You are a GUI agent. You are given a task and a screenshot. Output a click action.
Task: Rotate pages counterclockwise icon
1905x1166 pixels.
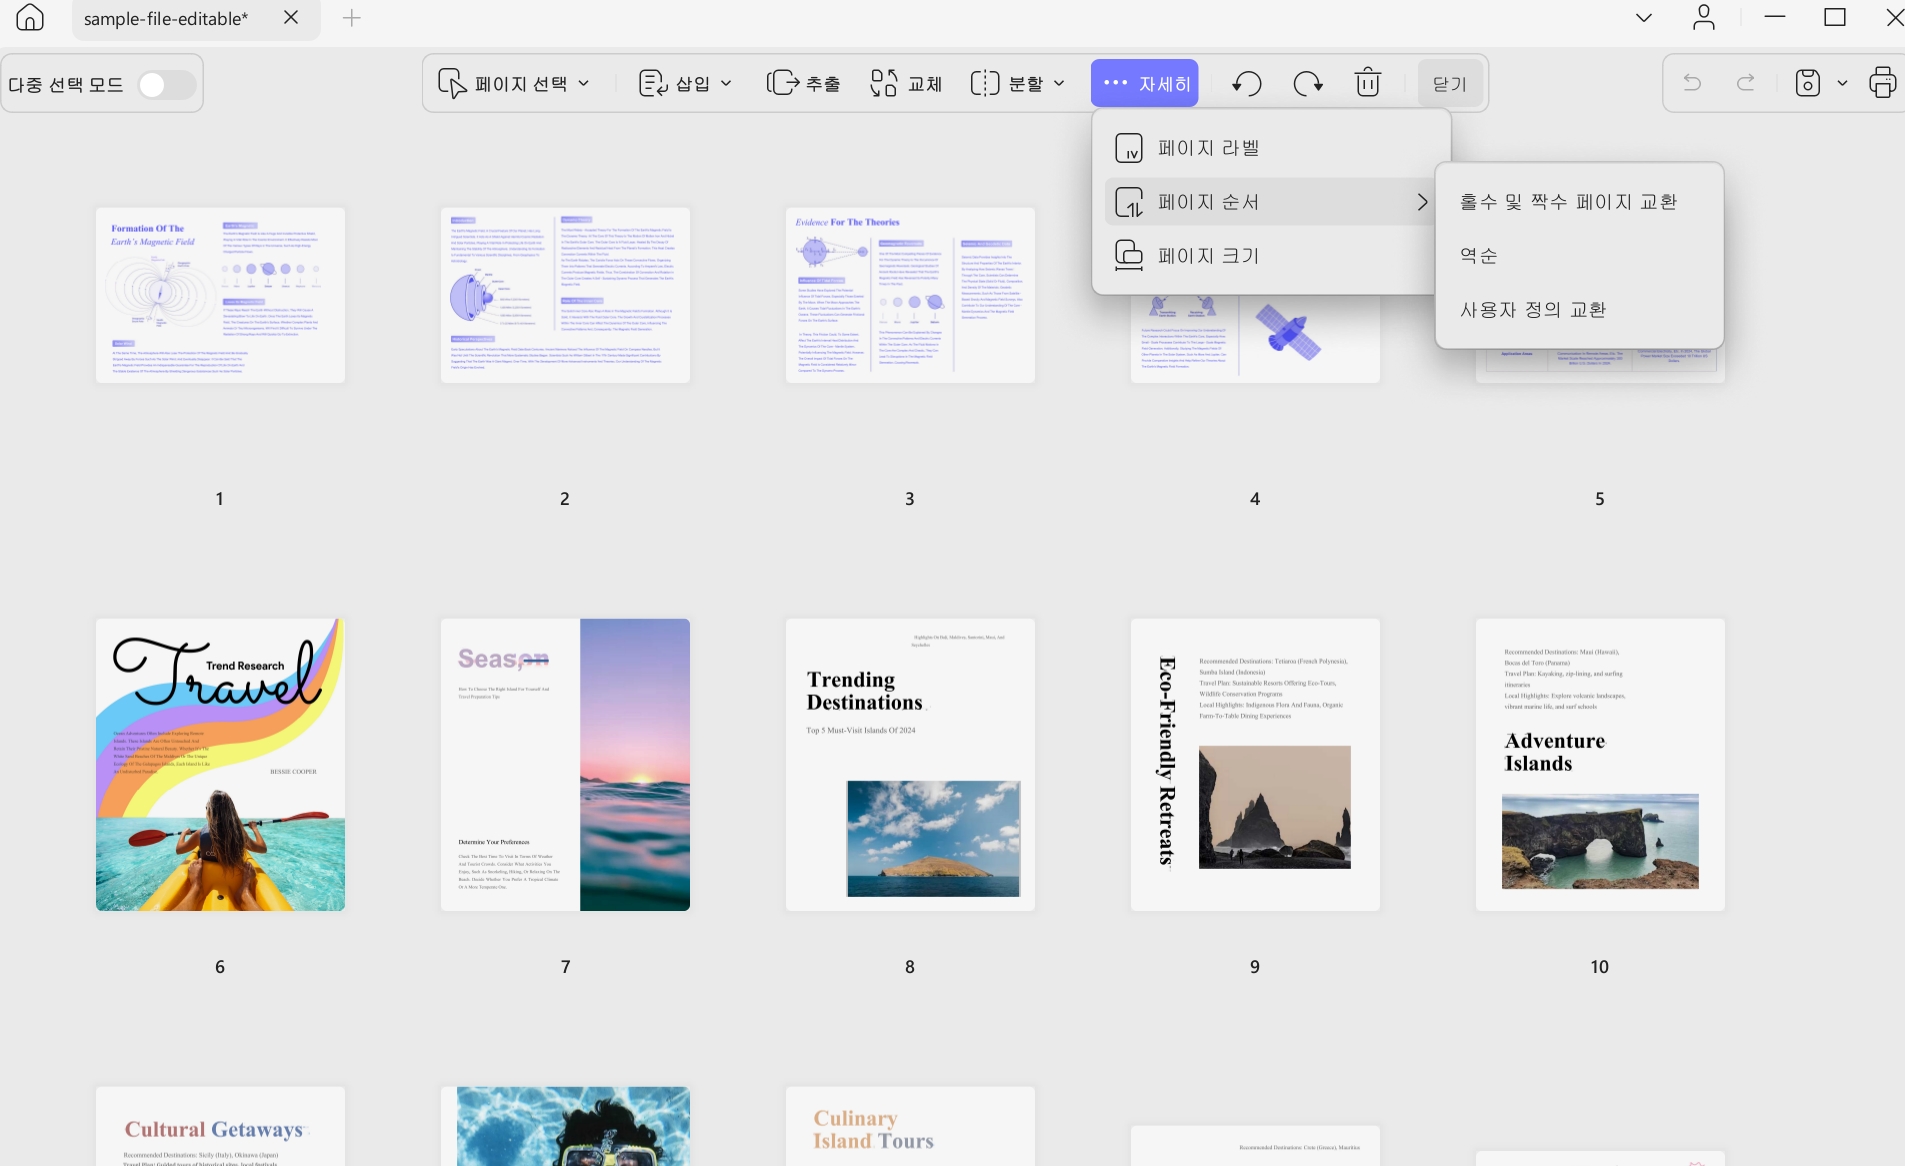(x=1246, y=83)
